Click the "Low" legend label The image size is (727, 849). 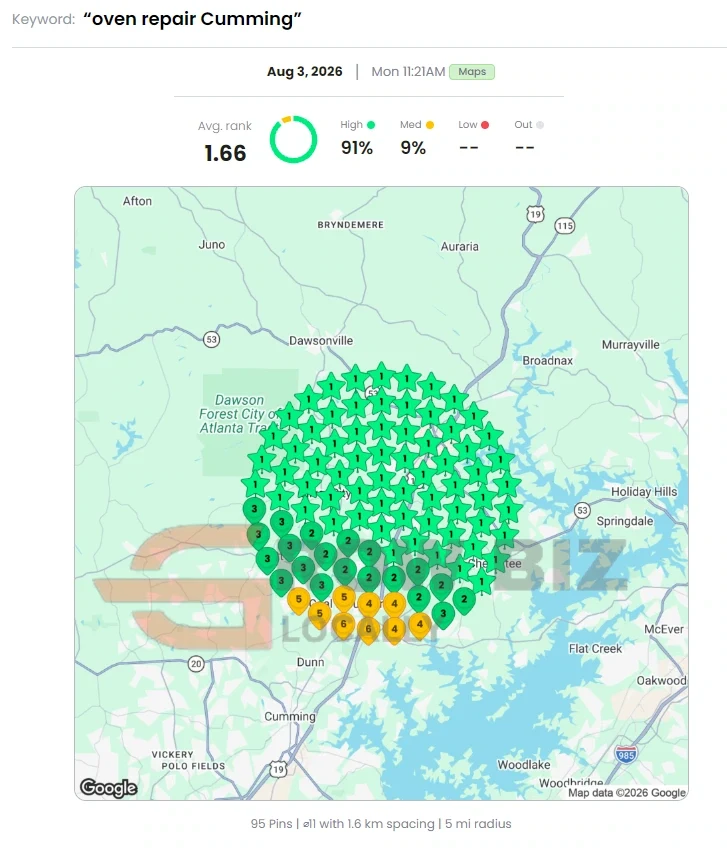(x=468, y=125)
